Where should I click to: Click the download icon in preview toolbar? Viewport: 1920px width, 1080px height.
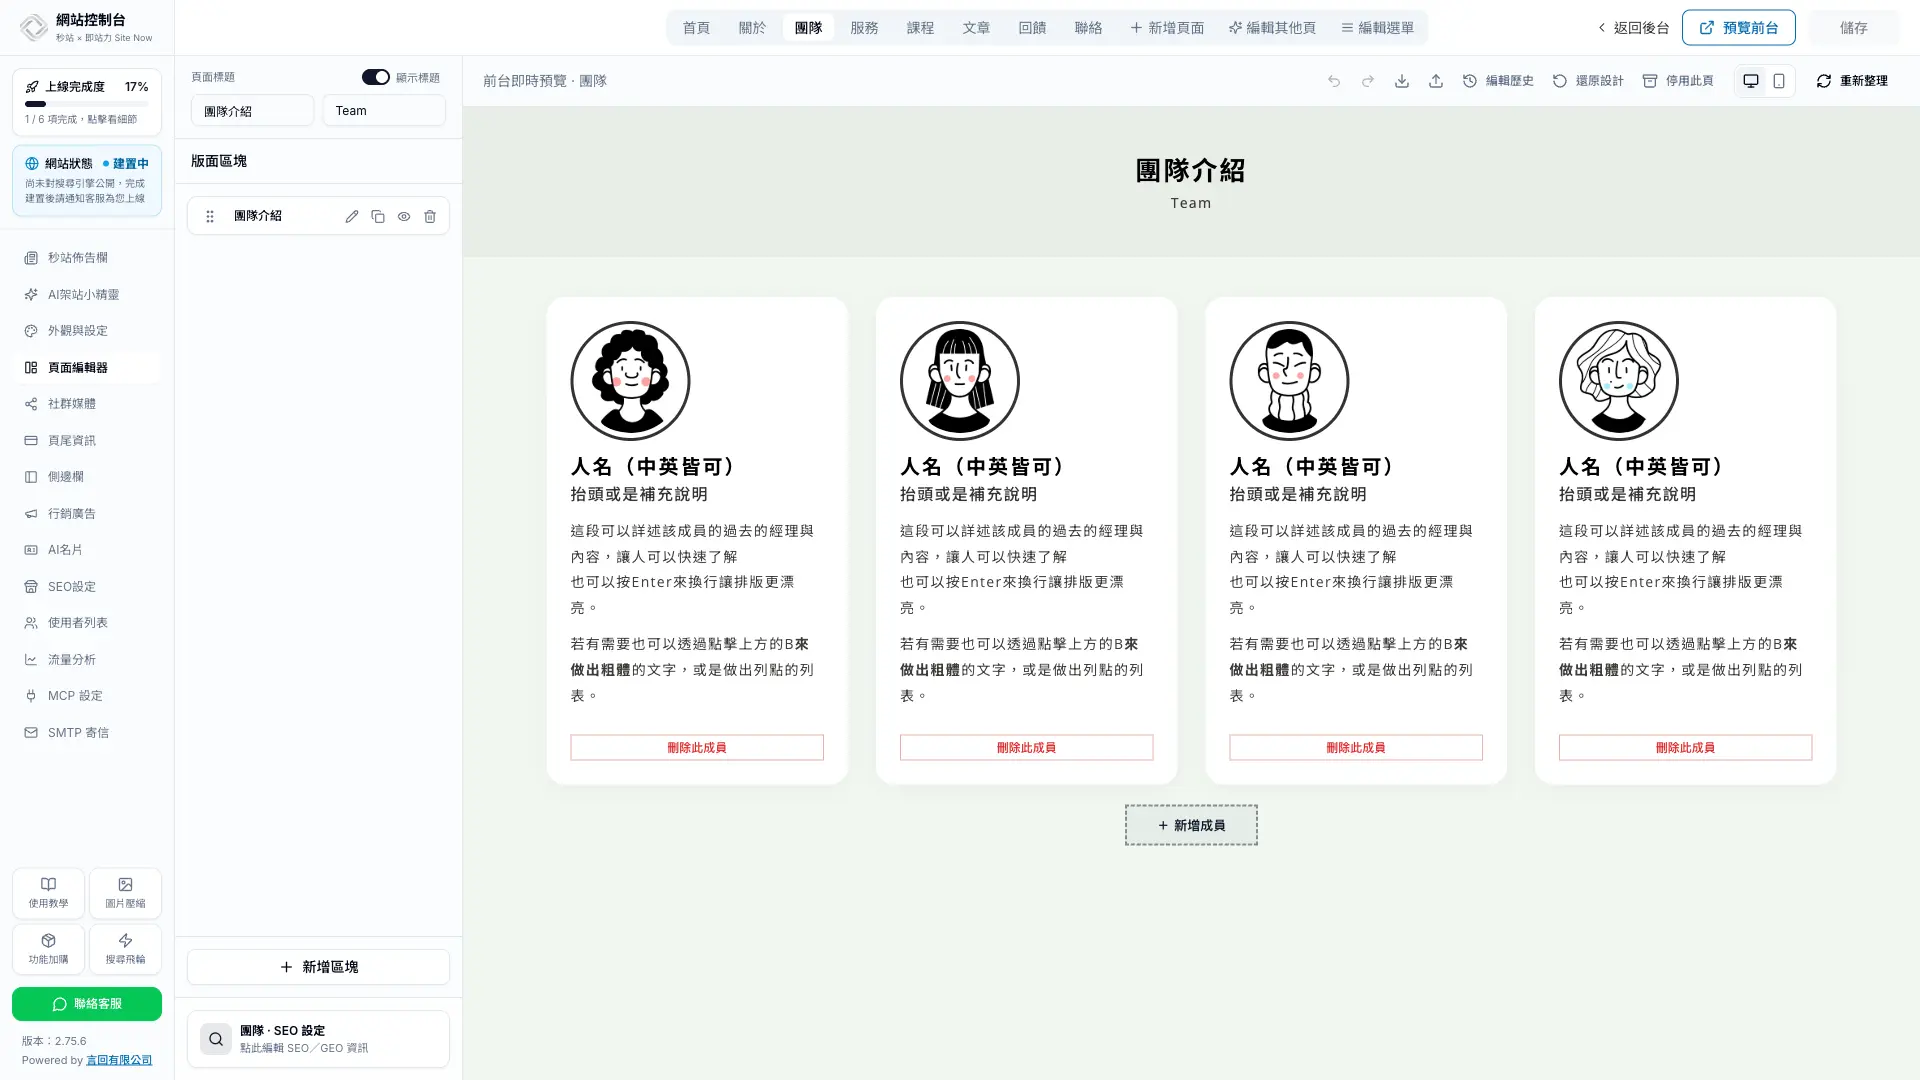[x=1402, y=81]
